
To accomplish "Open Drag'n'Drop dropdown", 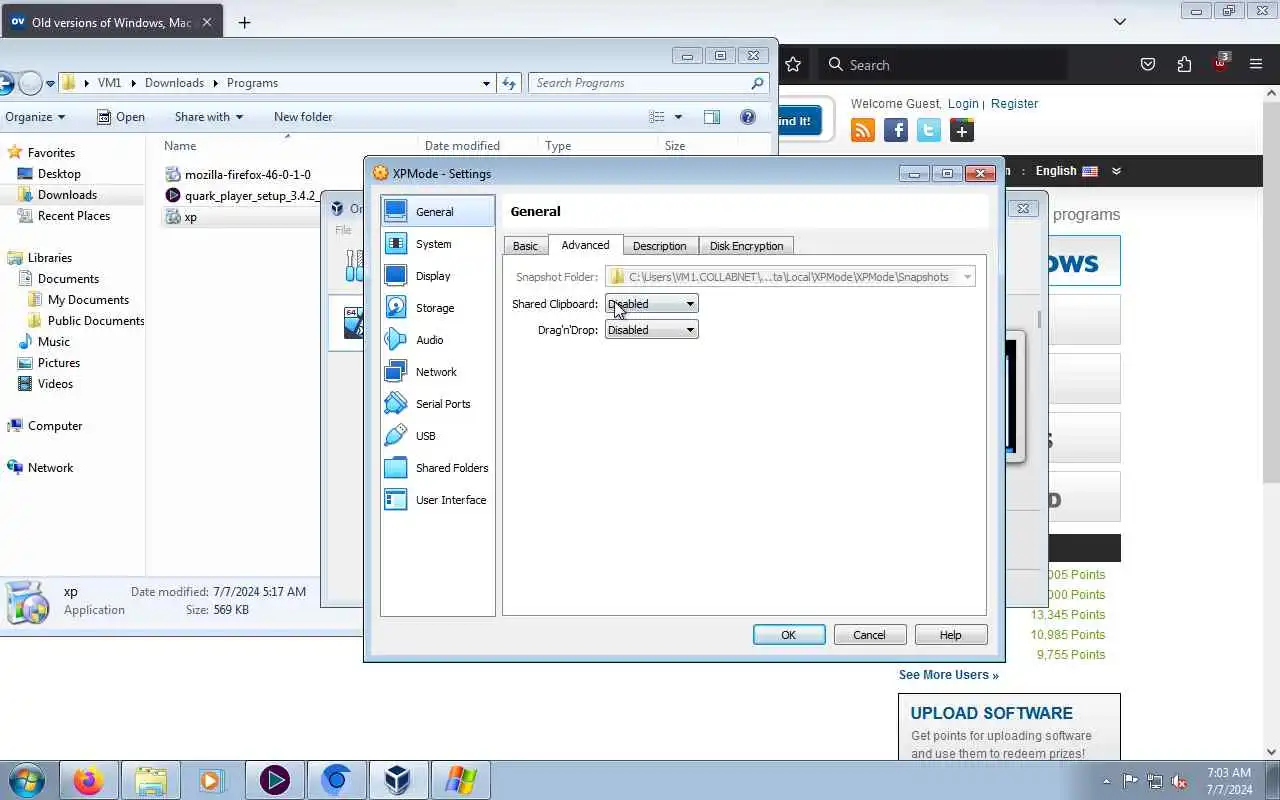I will pyautogui.click(x=651, y=330).
